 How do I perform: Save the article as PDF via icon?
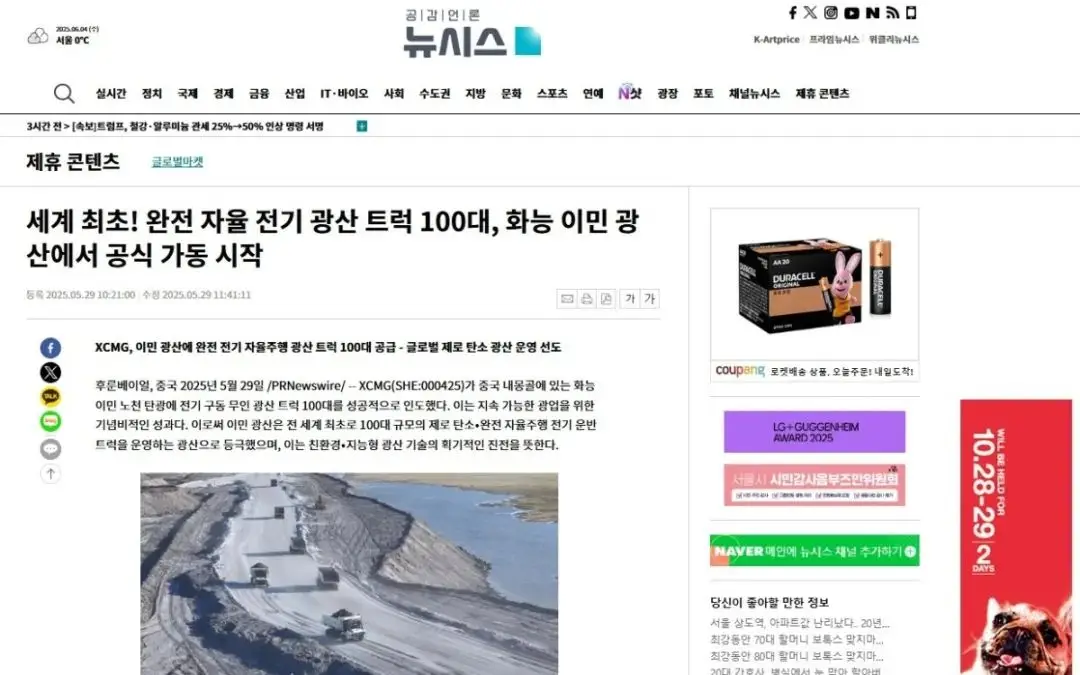606,298
